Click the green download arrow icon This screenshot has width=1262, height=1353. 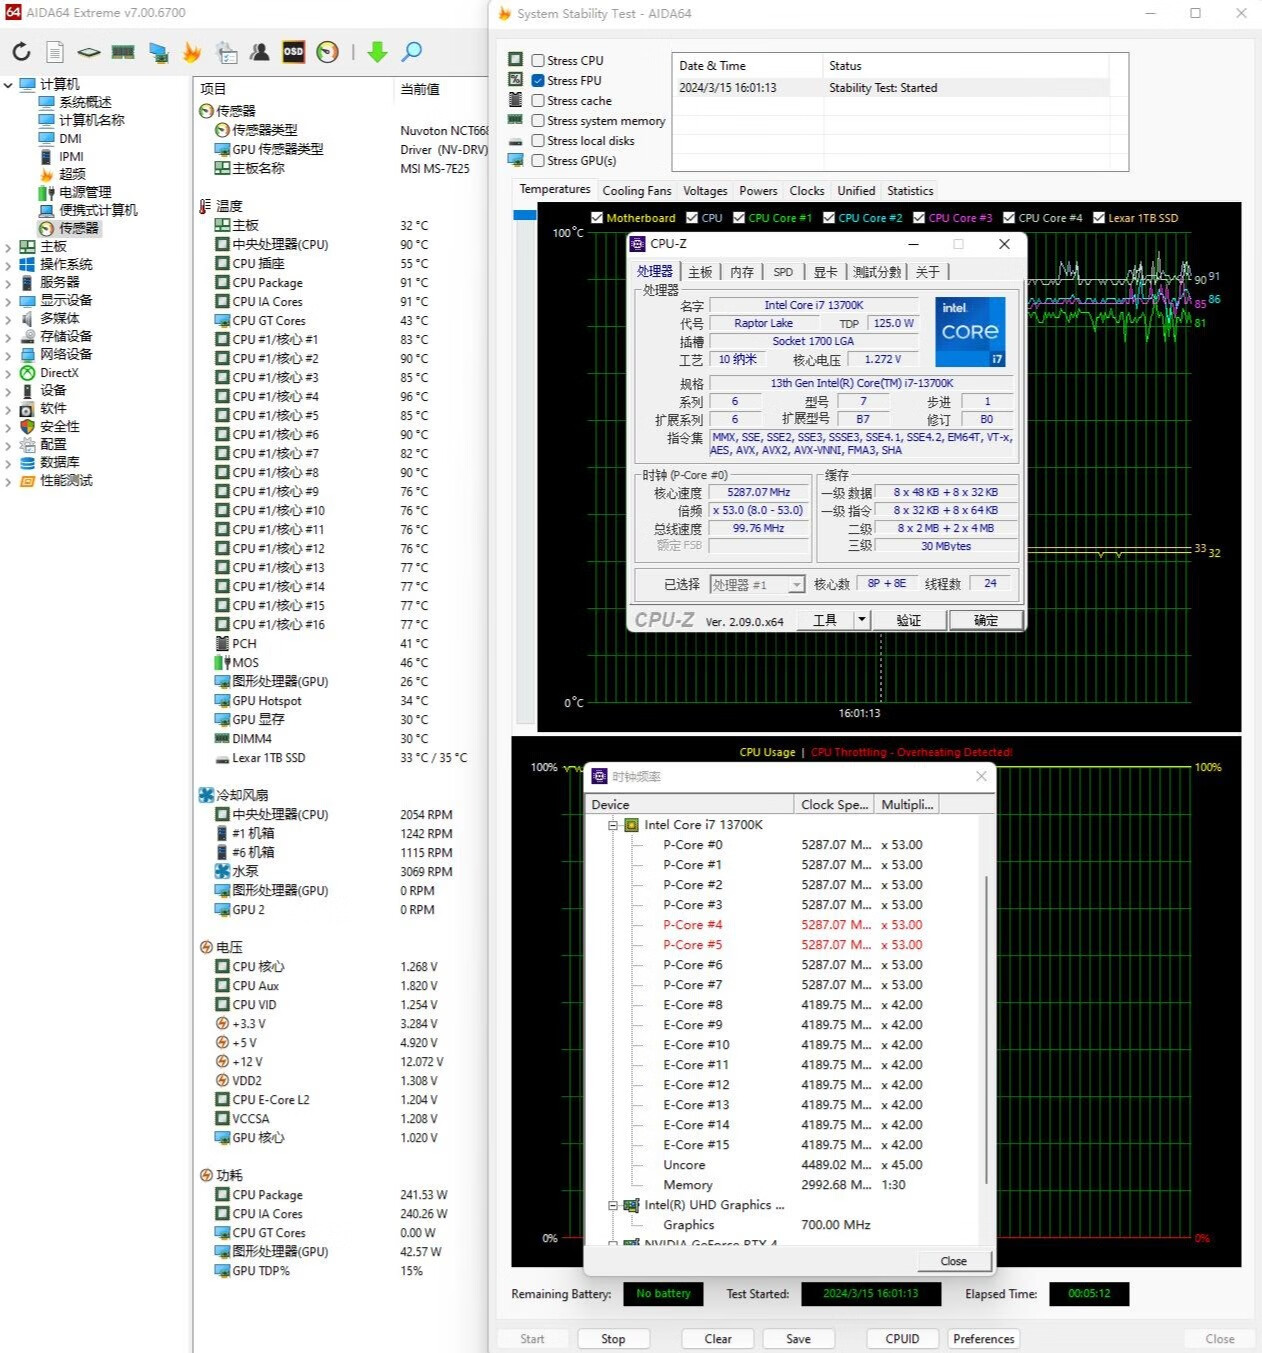coord(377,52)
